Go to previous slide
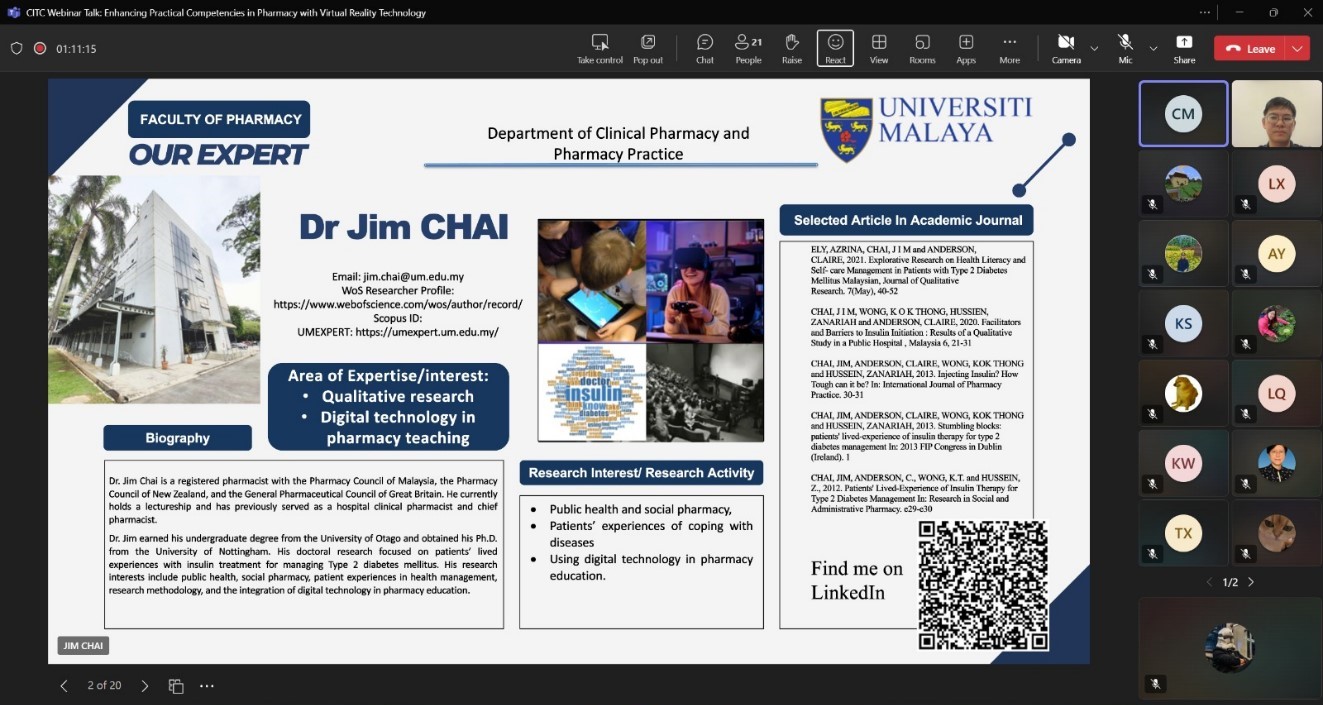This screenshot has height=705, width=1323. tap(63, 685)
